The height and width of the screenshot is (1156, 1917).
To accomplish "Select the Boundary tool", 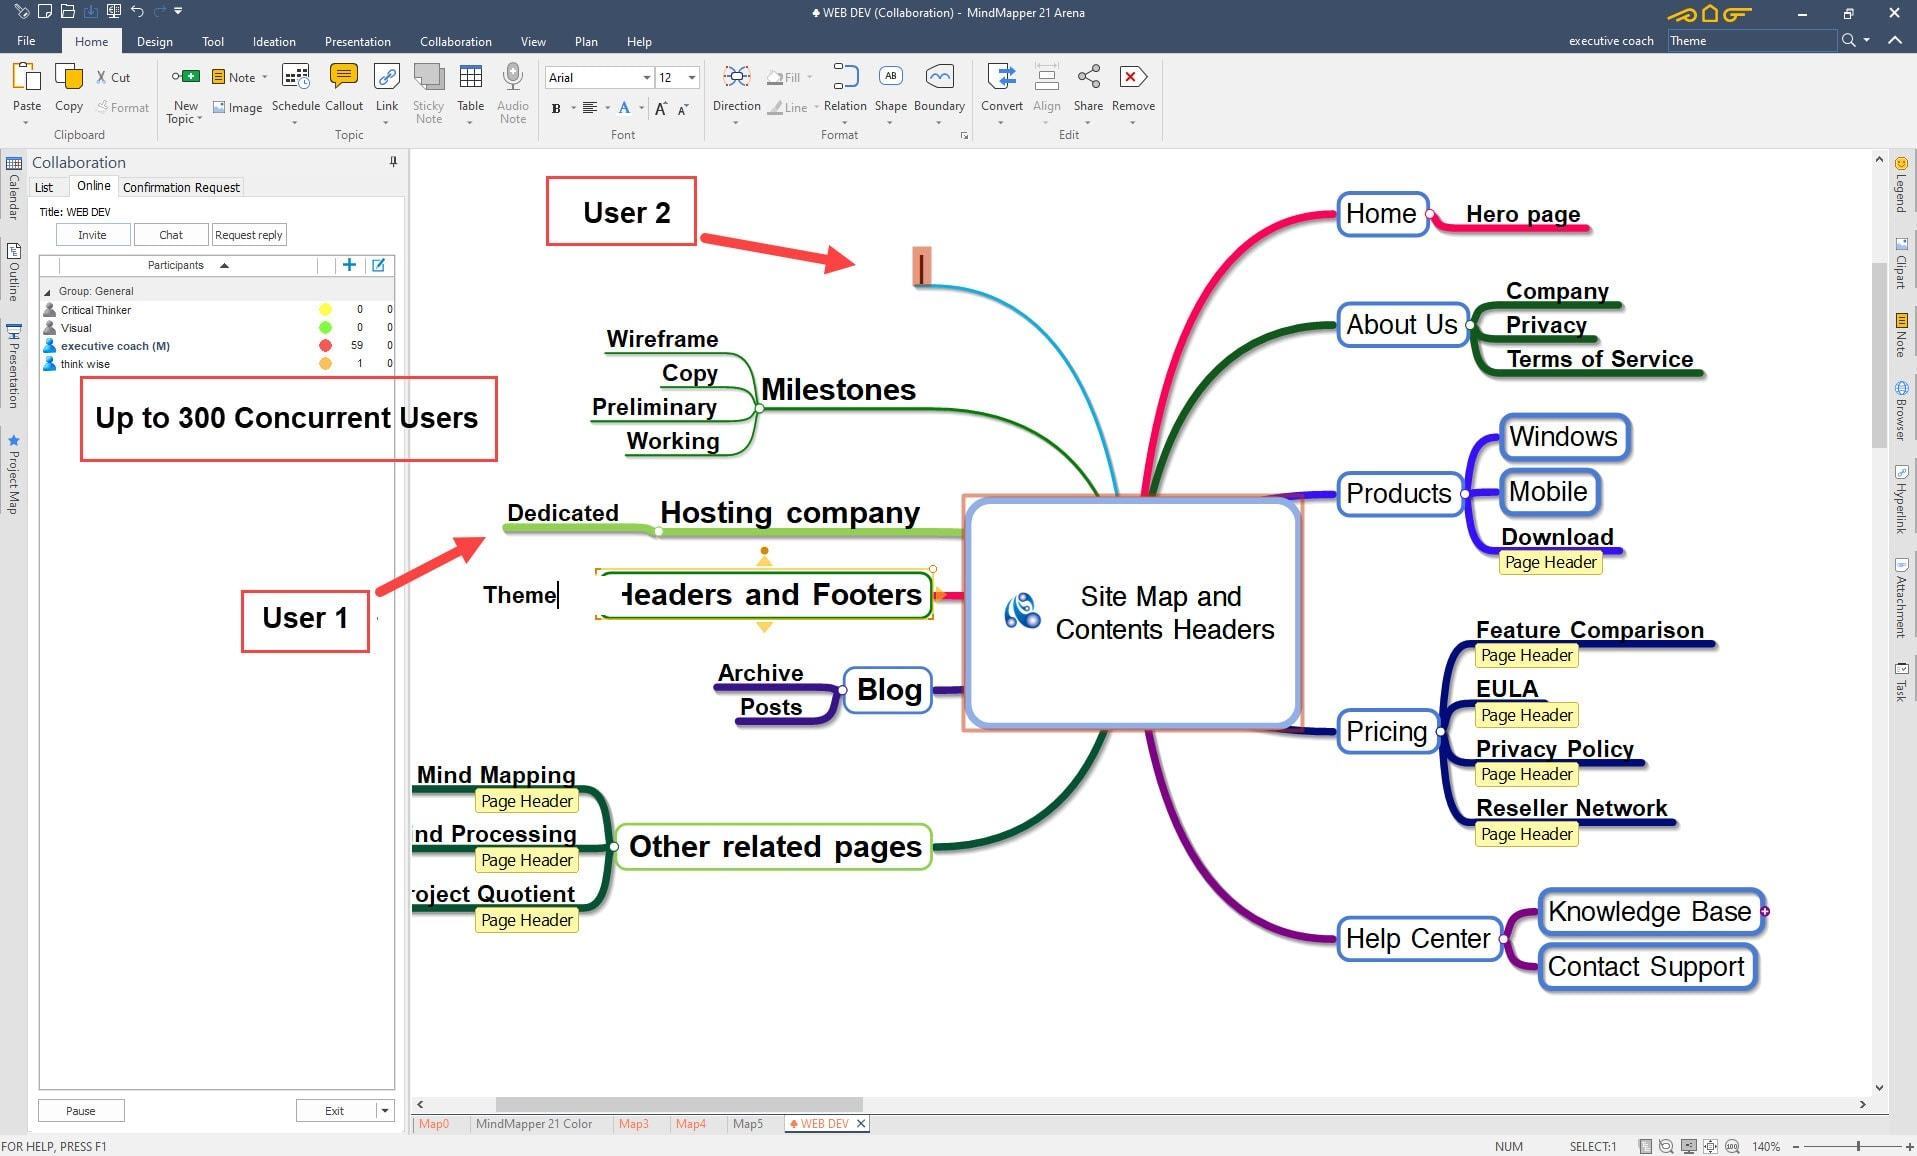I will click(938, 78).
